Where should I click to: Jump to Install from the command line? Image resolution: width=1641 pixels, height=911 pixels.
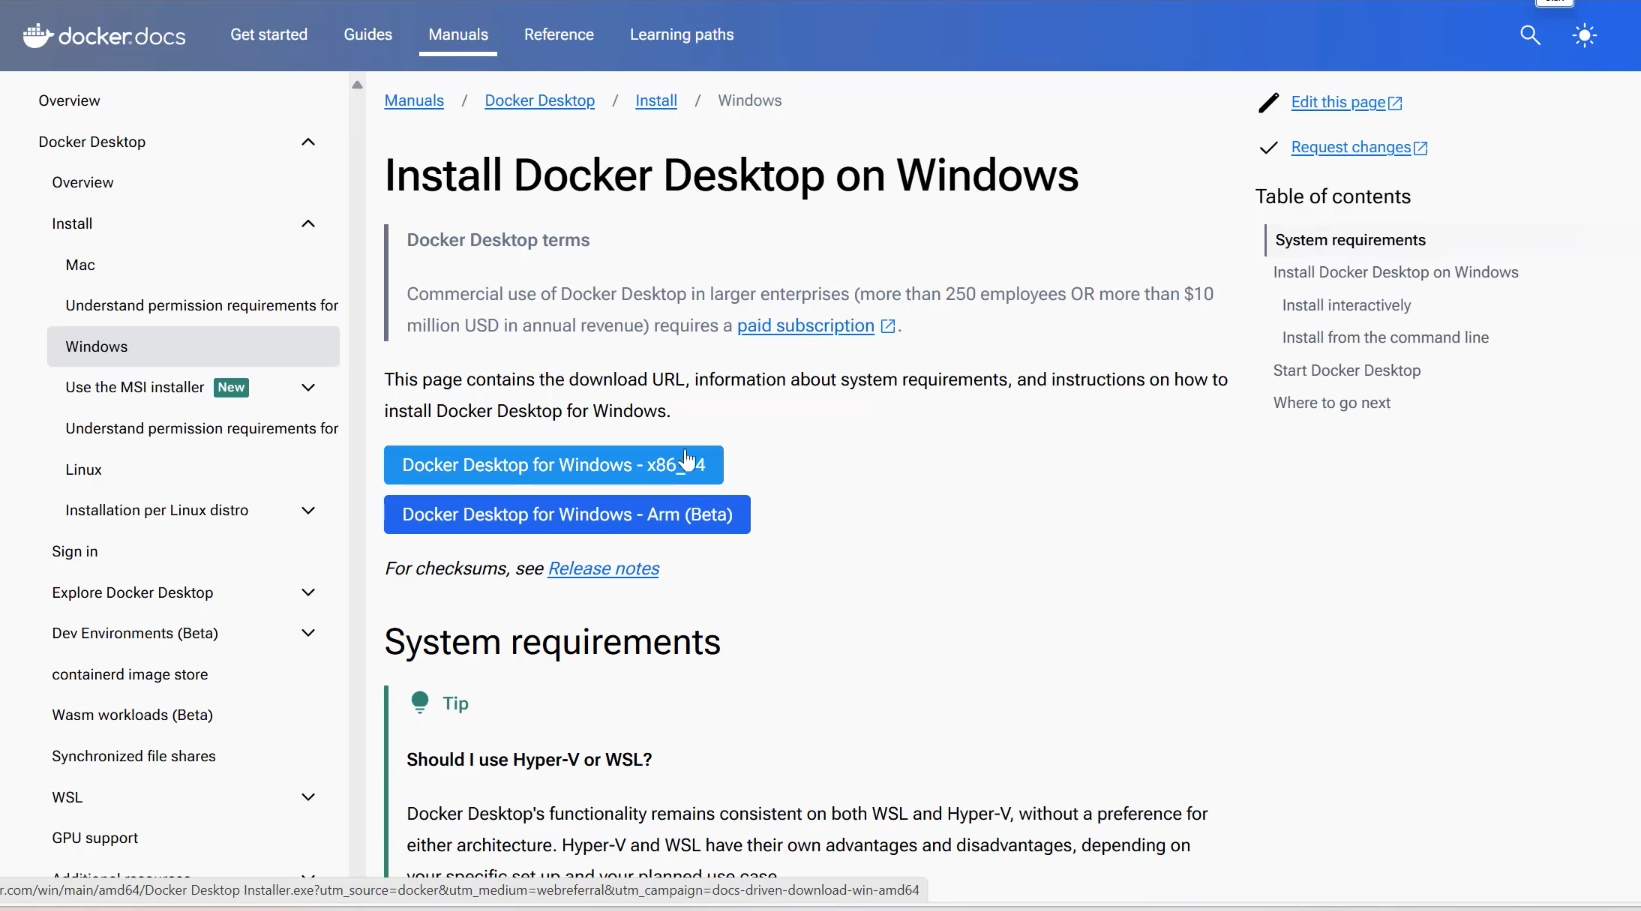(1385, 338)
